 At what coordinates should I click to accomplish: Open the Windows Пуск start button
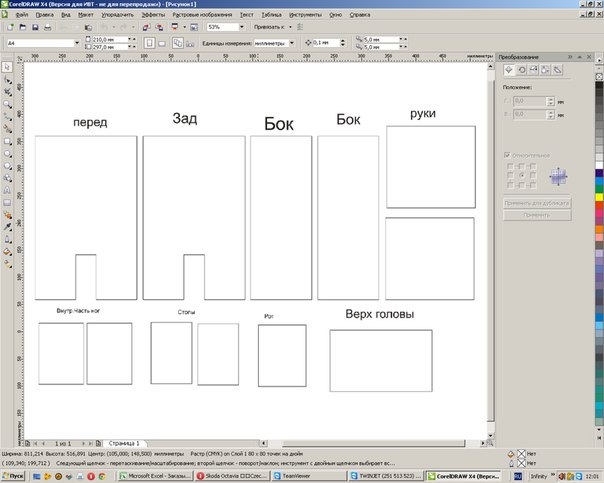pos(13,476)
